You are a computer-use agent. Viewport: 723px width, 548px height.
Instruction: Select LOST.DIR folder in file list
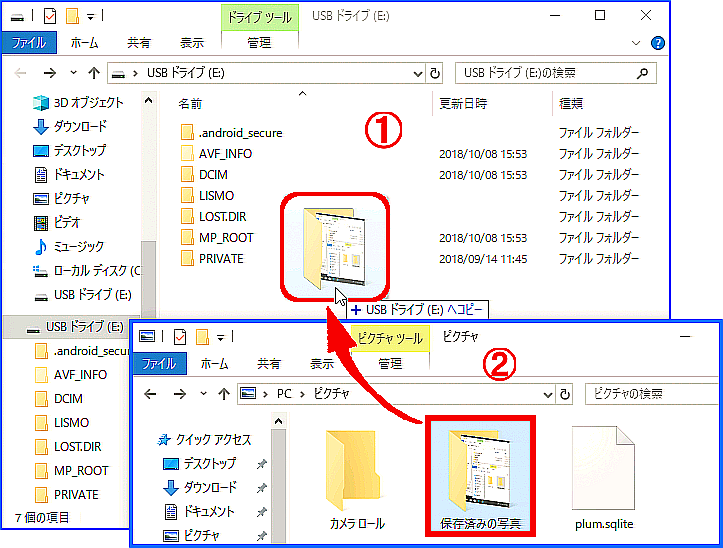(x=213, y=216)
